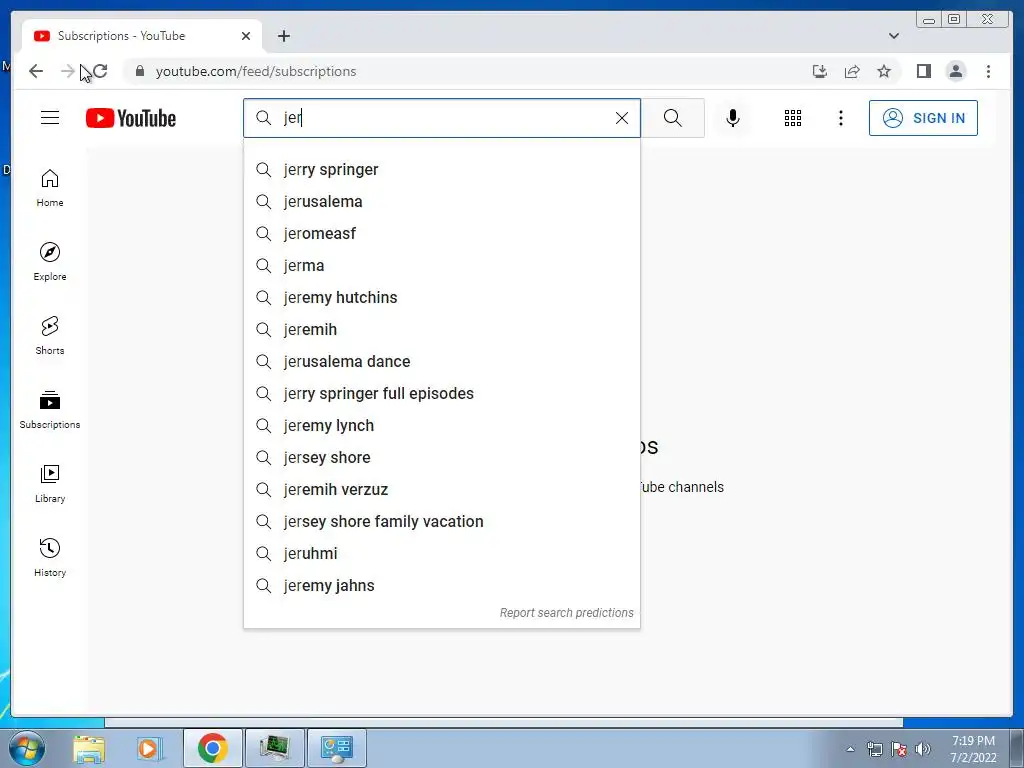Open Shorts in sidebar
The height and width of the screenshot is (768, 1024).
pos(50,336)
